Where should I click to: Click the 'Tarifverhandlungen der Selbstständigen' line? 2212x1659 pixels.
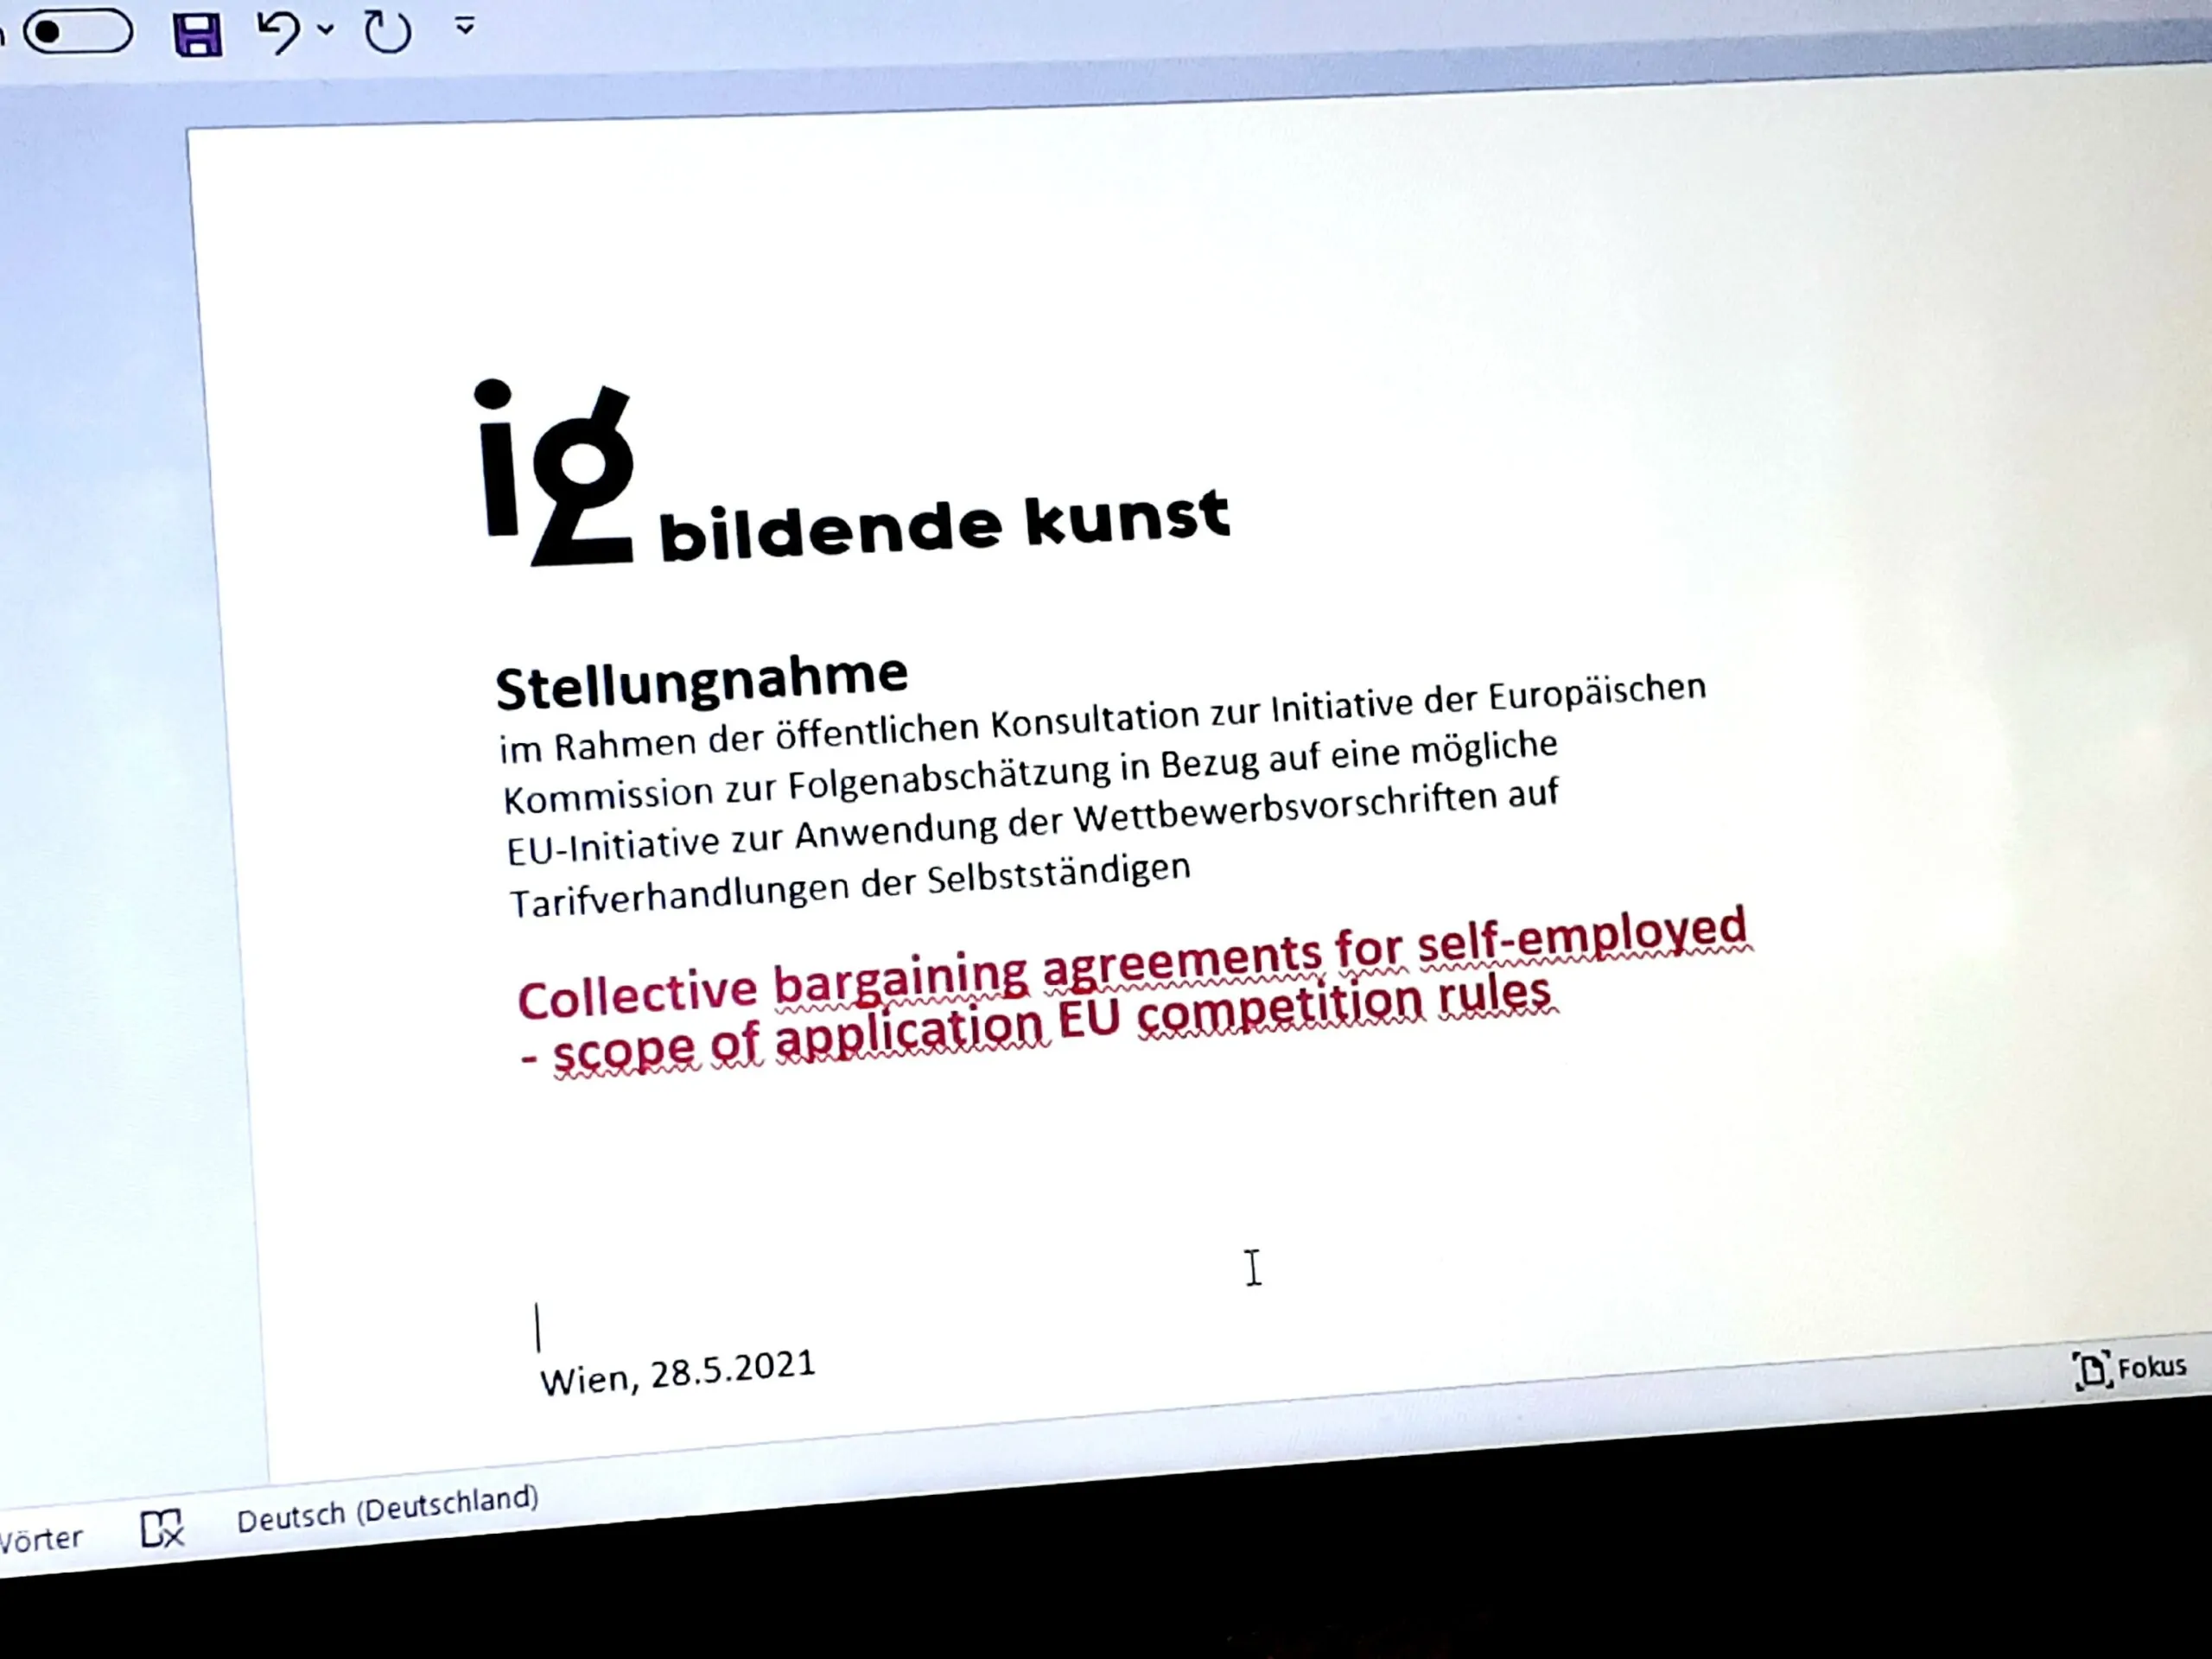(x=850, y=886)
